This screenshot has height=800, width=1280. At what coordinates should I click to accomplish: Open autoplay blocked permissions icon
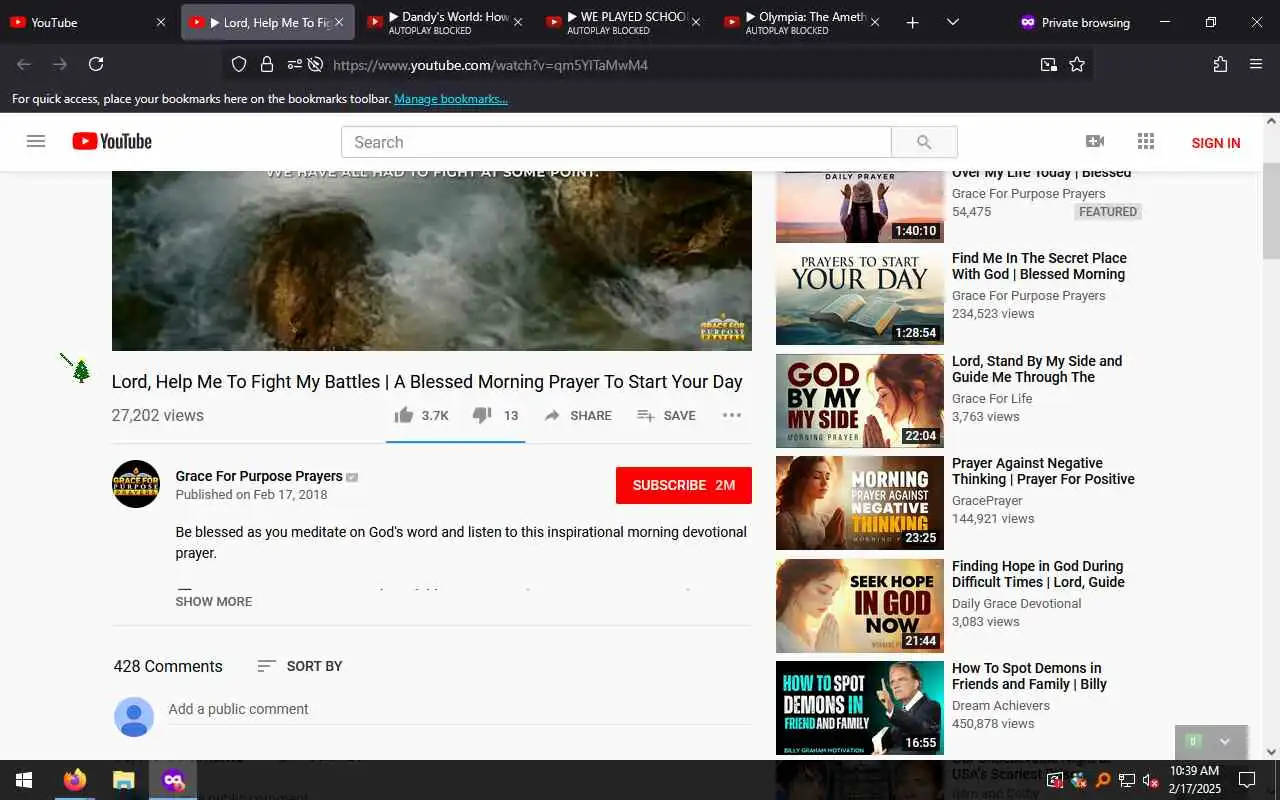(x=315, y=65)
